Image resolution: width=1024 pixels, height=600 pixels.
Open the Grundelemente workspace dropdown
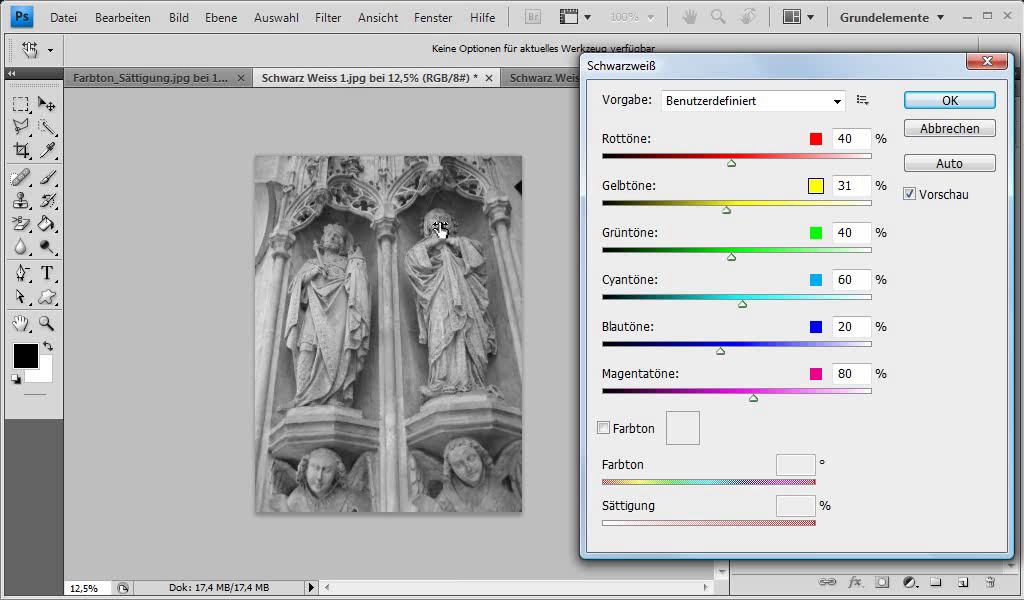[x=892, y=18]
